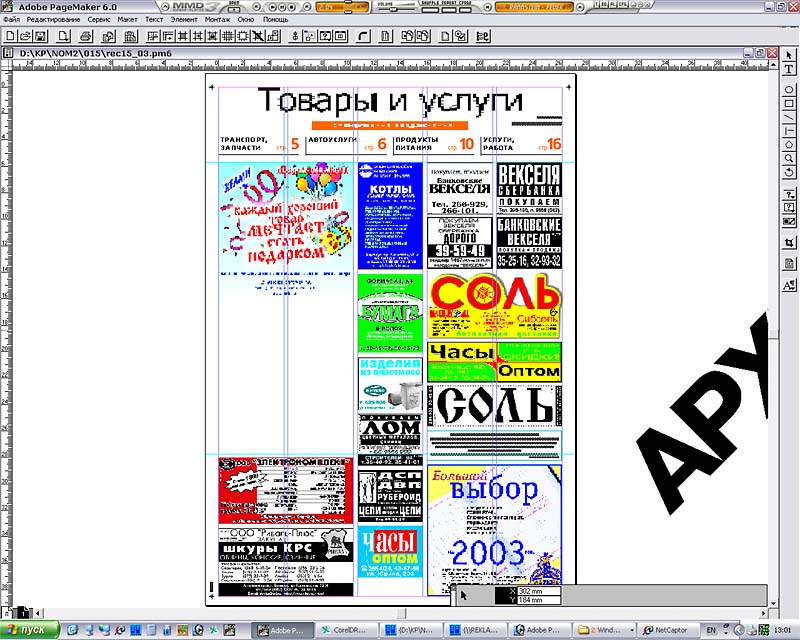Click the last icon in the top toolbar
The image size is (800, 640).
[x=483, y=36]
